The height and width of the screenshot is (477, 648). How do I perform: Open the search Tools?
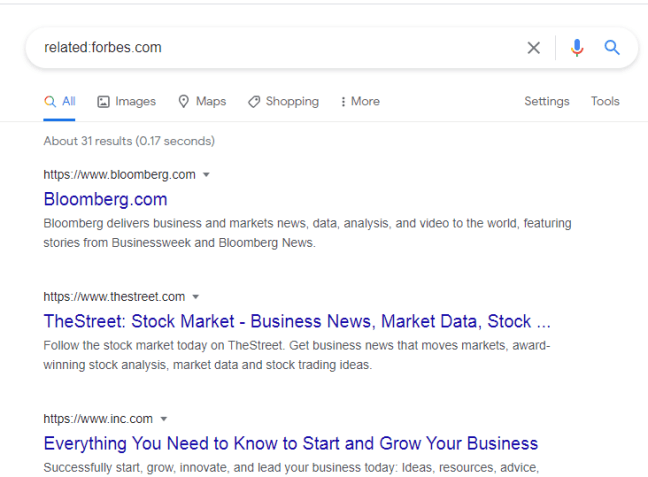(605, 101)
